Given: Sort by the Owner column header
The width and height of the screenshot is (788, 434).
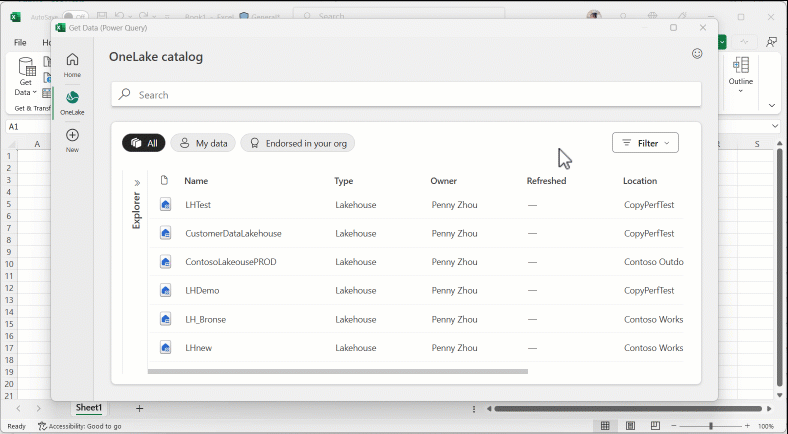Looking at the screenshot, I should (444, 181).
